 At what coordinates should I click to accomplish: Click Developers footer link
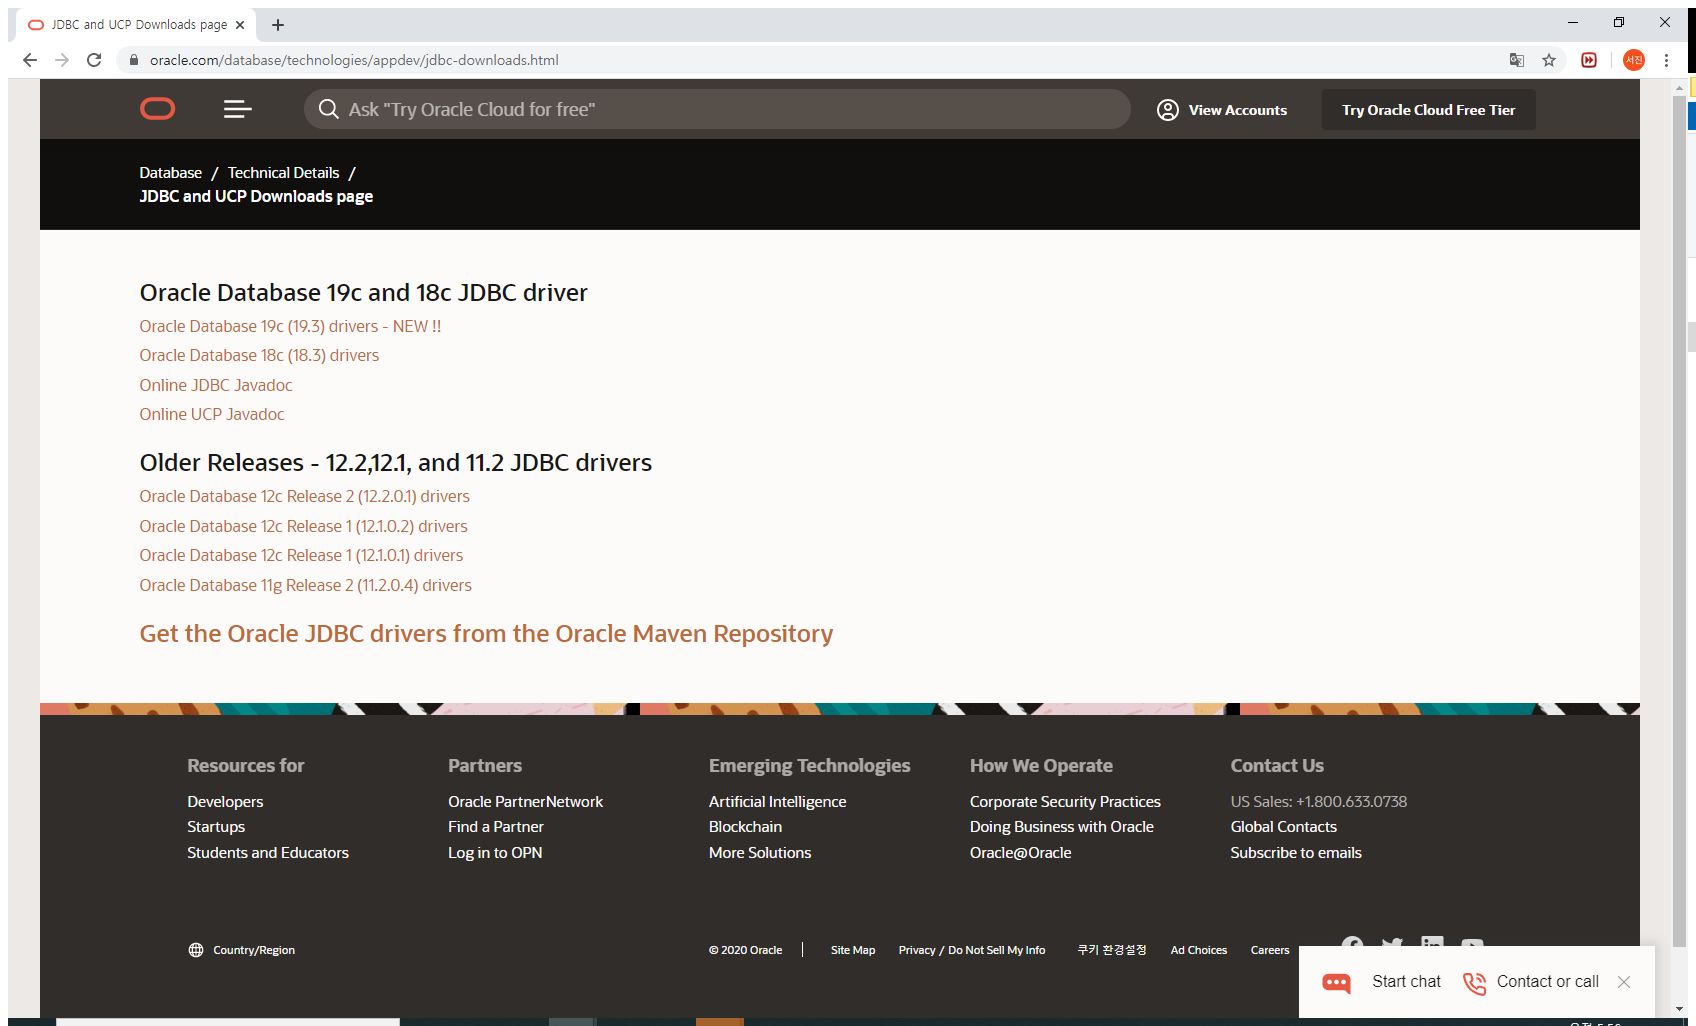click(x=225, y=802)
